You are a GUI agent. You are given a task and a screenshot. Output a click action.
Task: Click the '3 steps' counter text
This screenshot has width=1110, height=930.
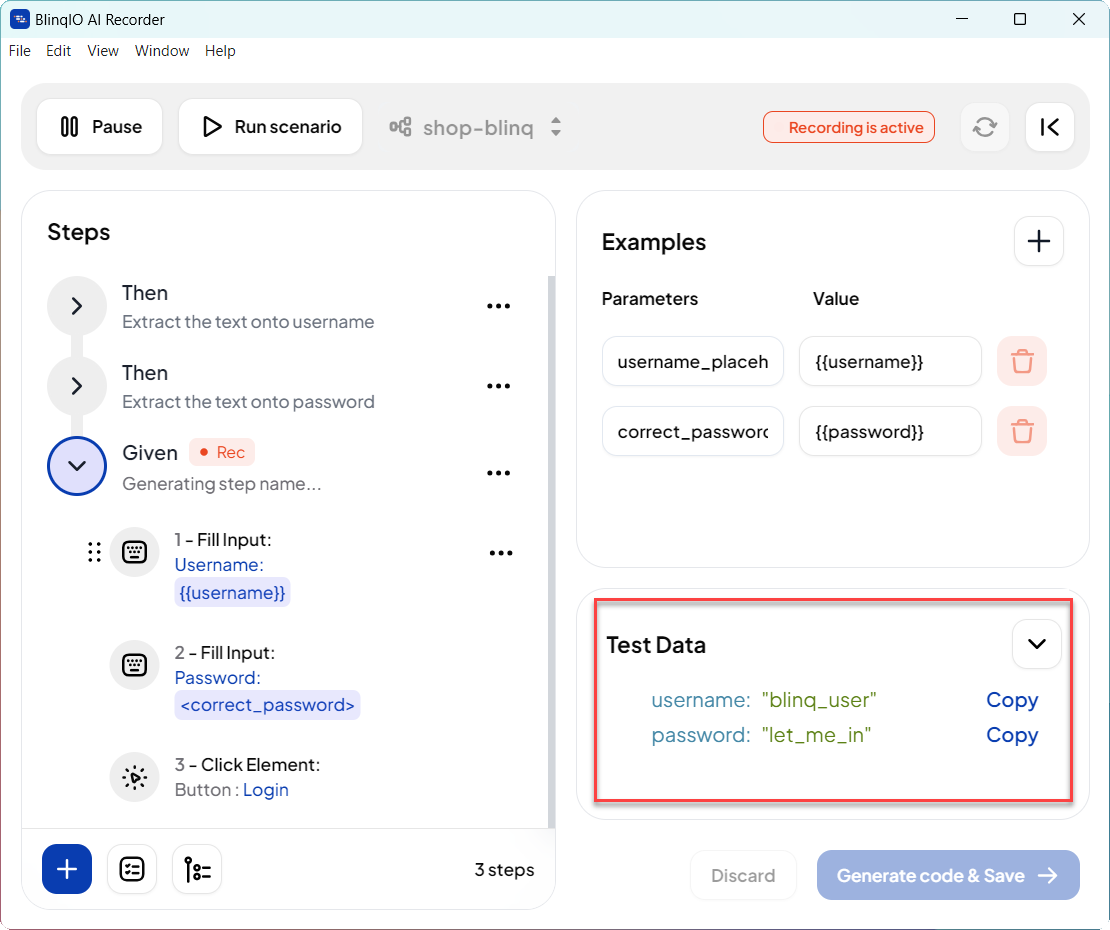[504, 870]
